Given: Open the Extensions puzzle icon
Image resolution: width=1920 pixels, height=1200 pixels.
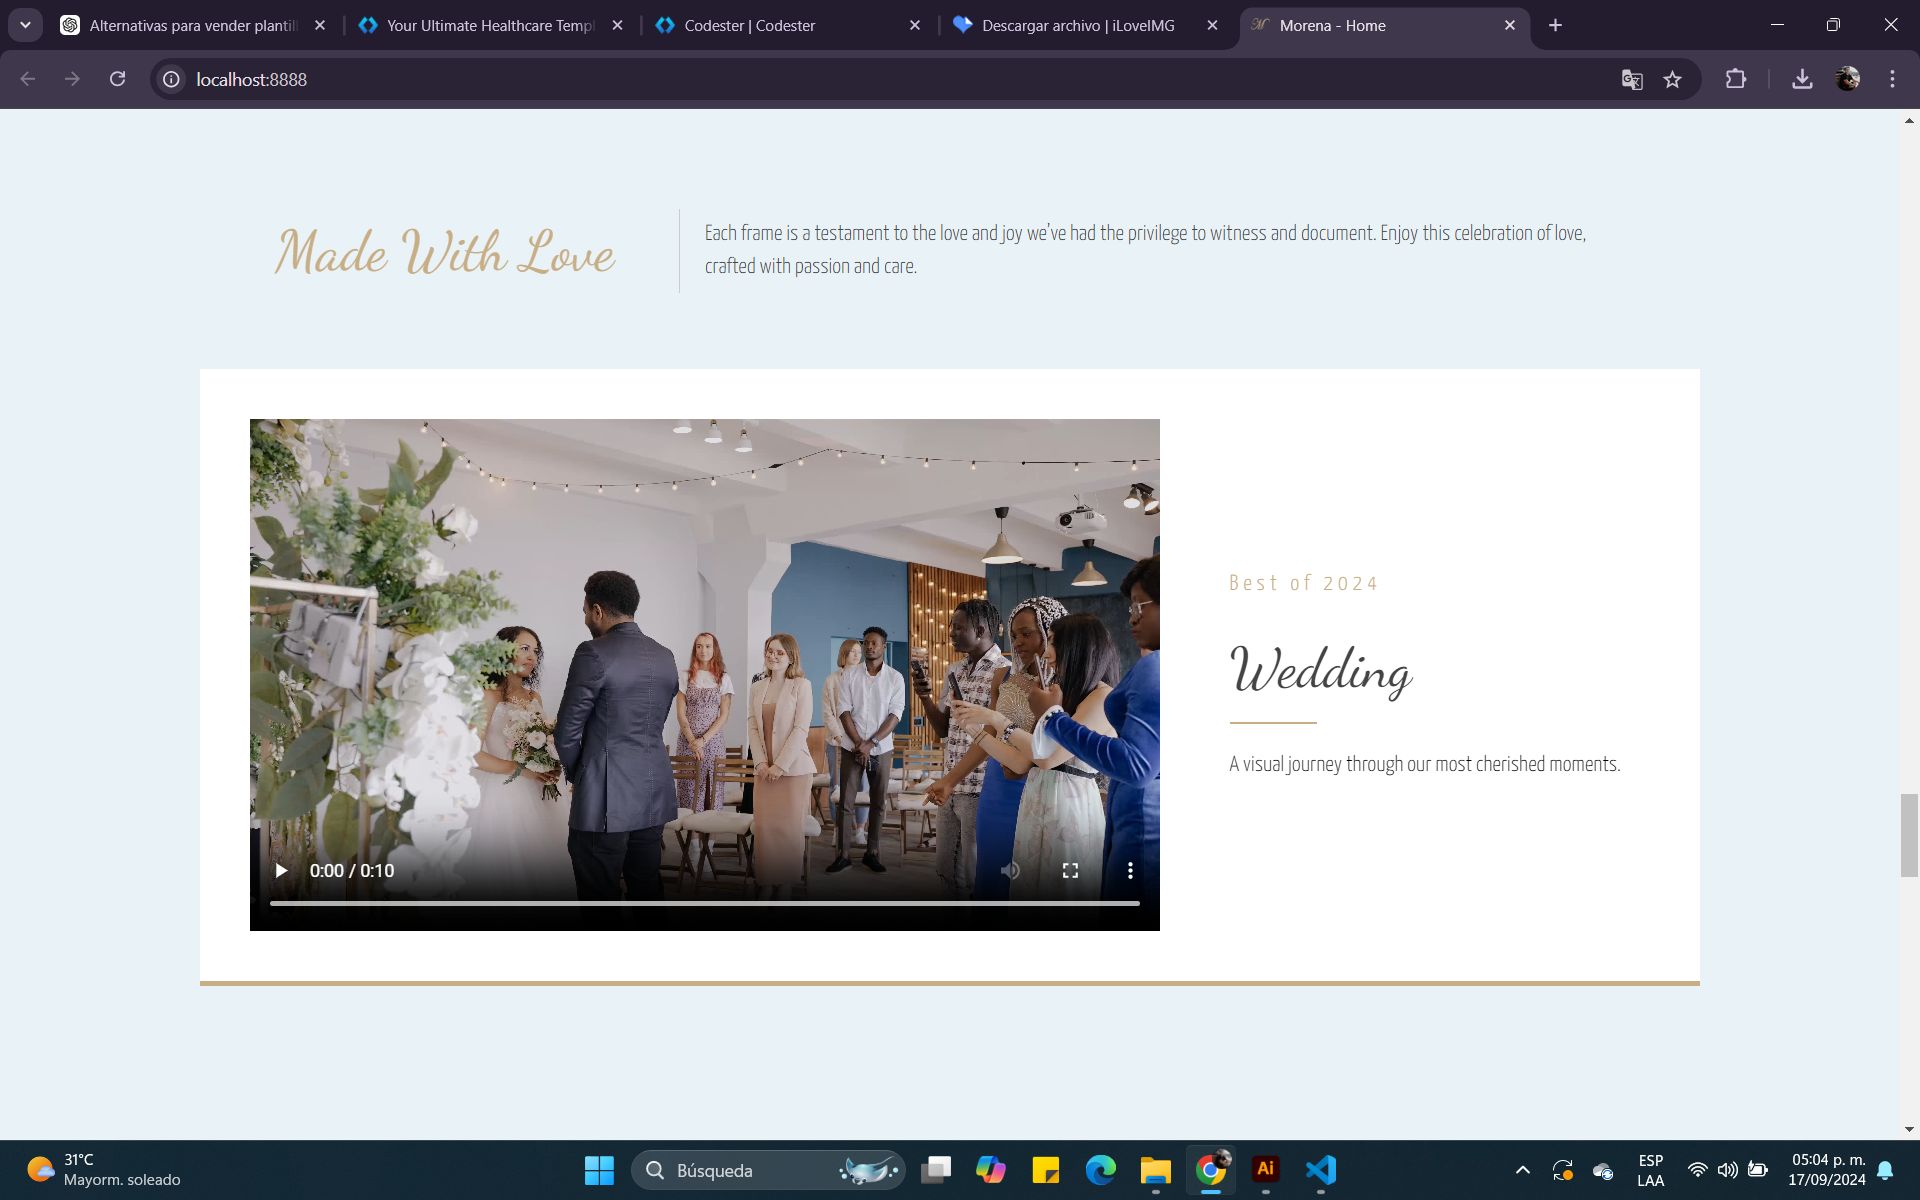Looking at the screenshot, I should [x=1736, y=79].
